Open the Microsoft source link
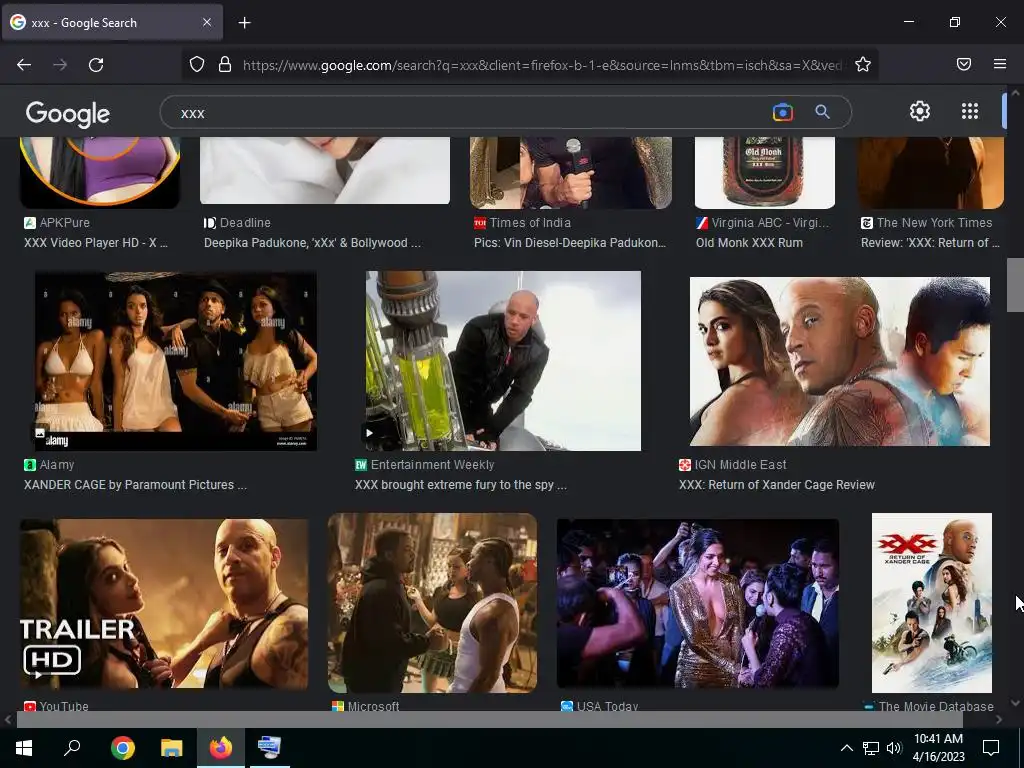The height and width of the screenshot is (768, 1024). 366,706
